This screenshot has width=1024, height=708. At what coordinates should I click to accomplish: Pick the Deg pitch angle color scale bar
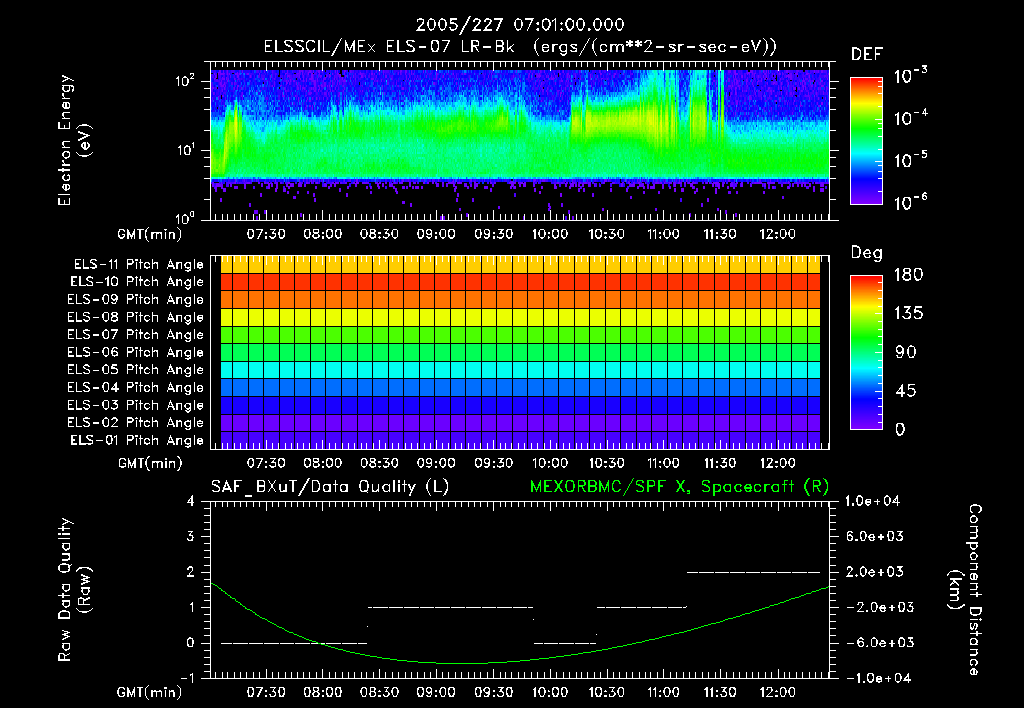pyautogui.click(x=866, y=353)
